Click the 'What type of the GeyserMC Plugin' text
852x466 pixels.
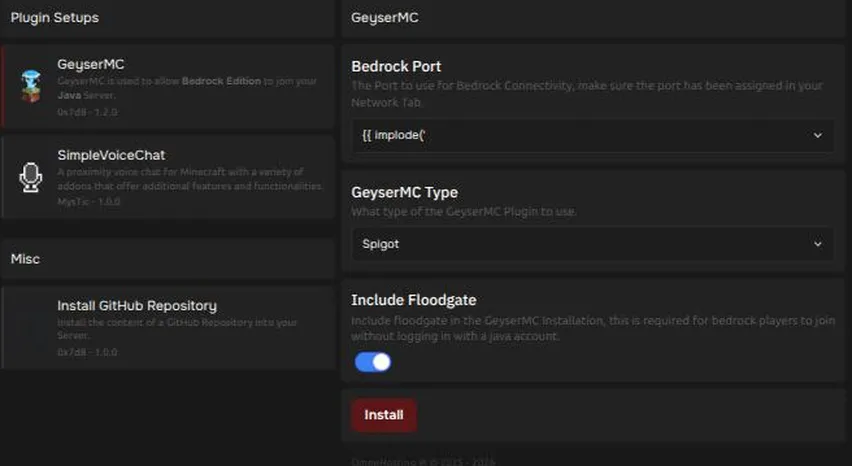tap(463, 211)
